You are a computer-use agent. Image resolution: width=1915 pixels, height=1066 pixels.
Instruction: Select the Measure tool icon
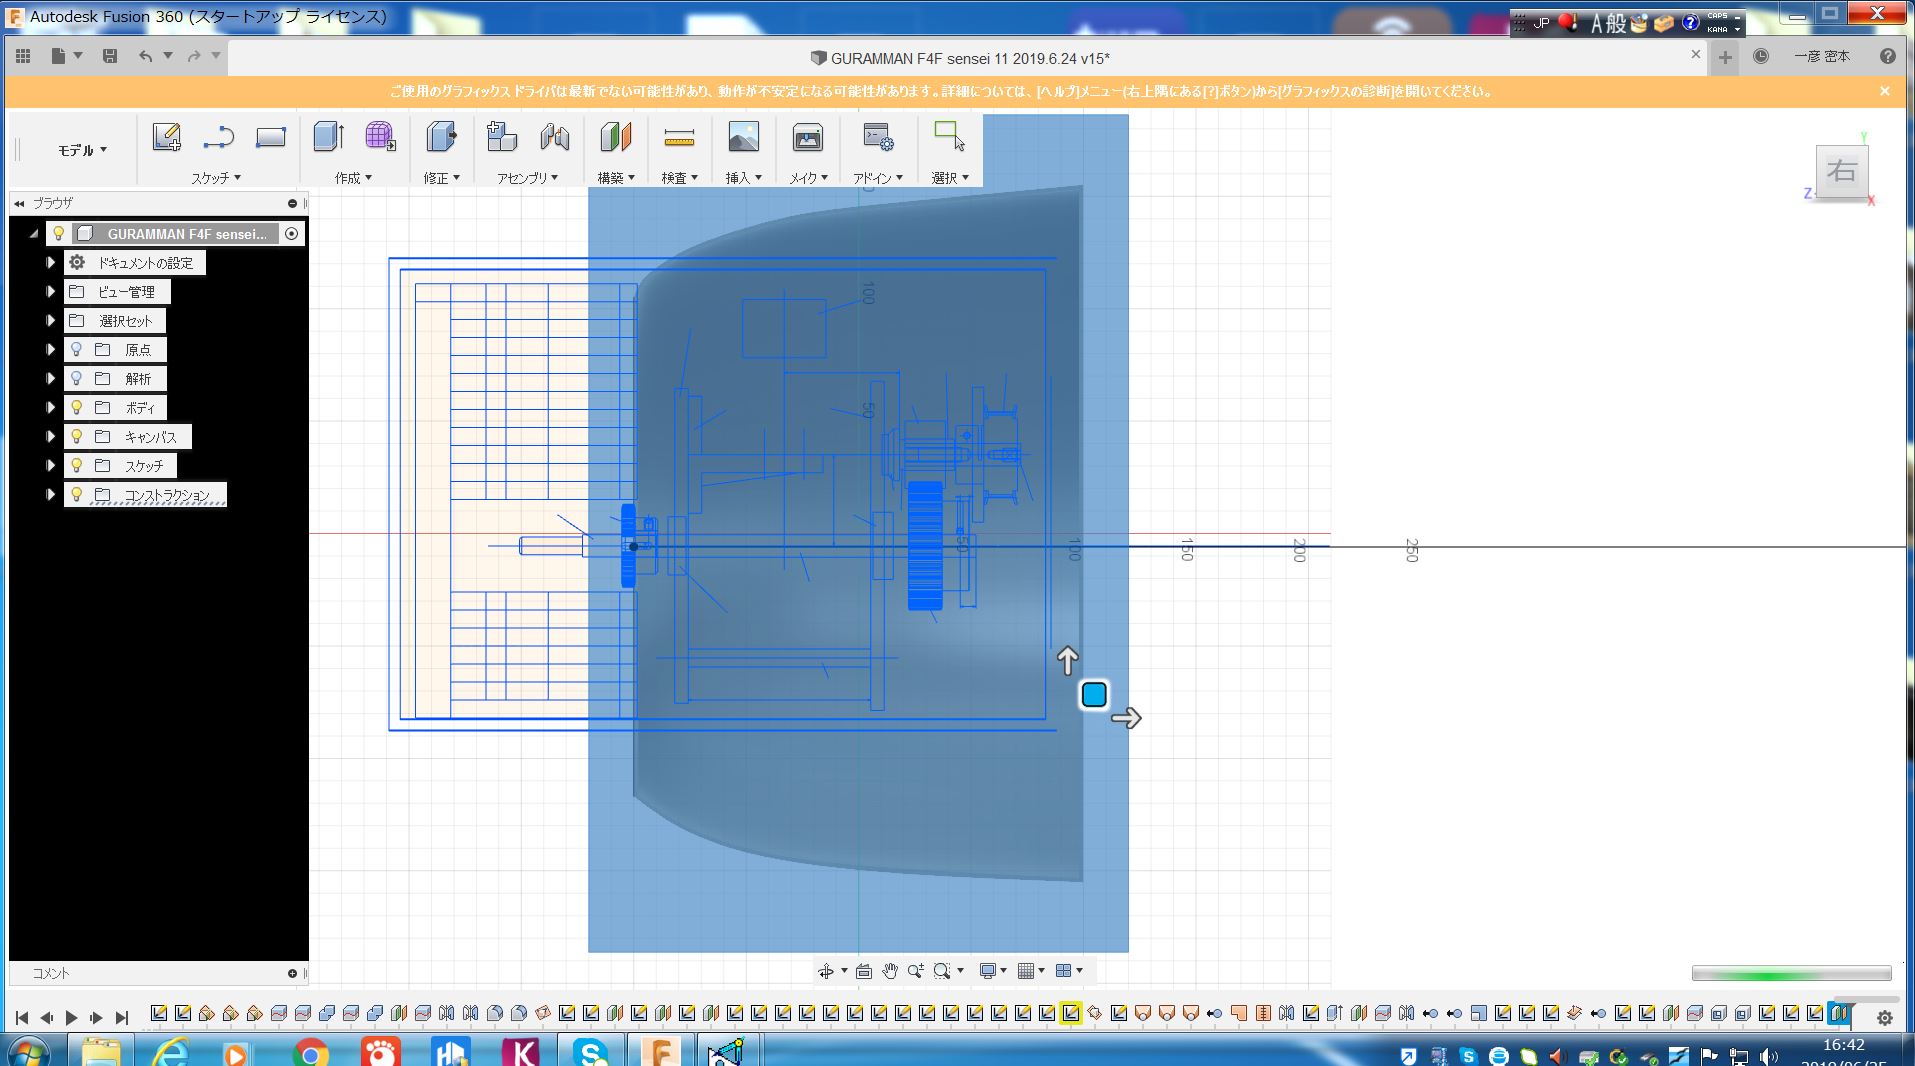(x=679, y=137)
